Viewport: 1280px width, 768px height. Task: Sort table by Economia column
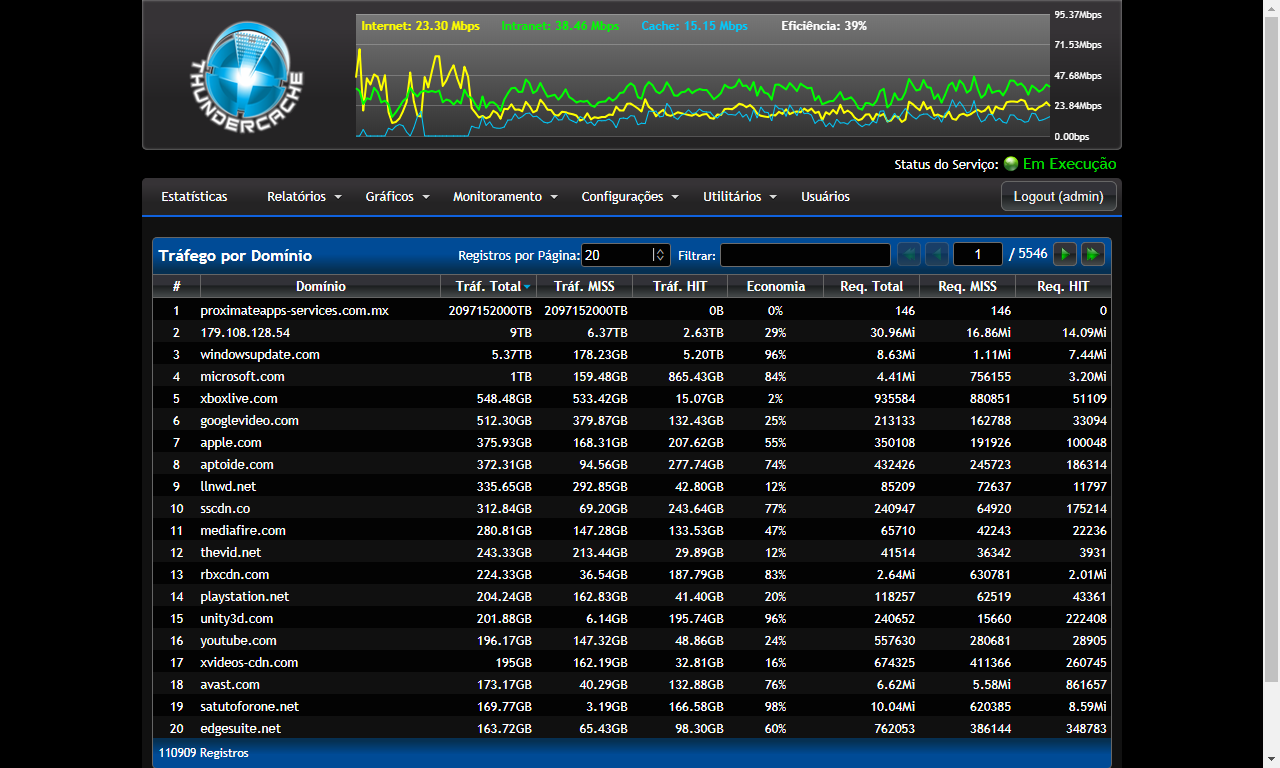pyautogui.click(x=775, y=287)
